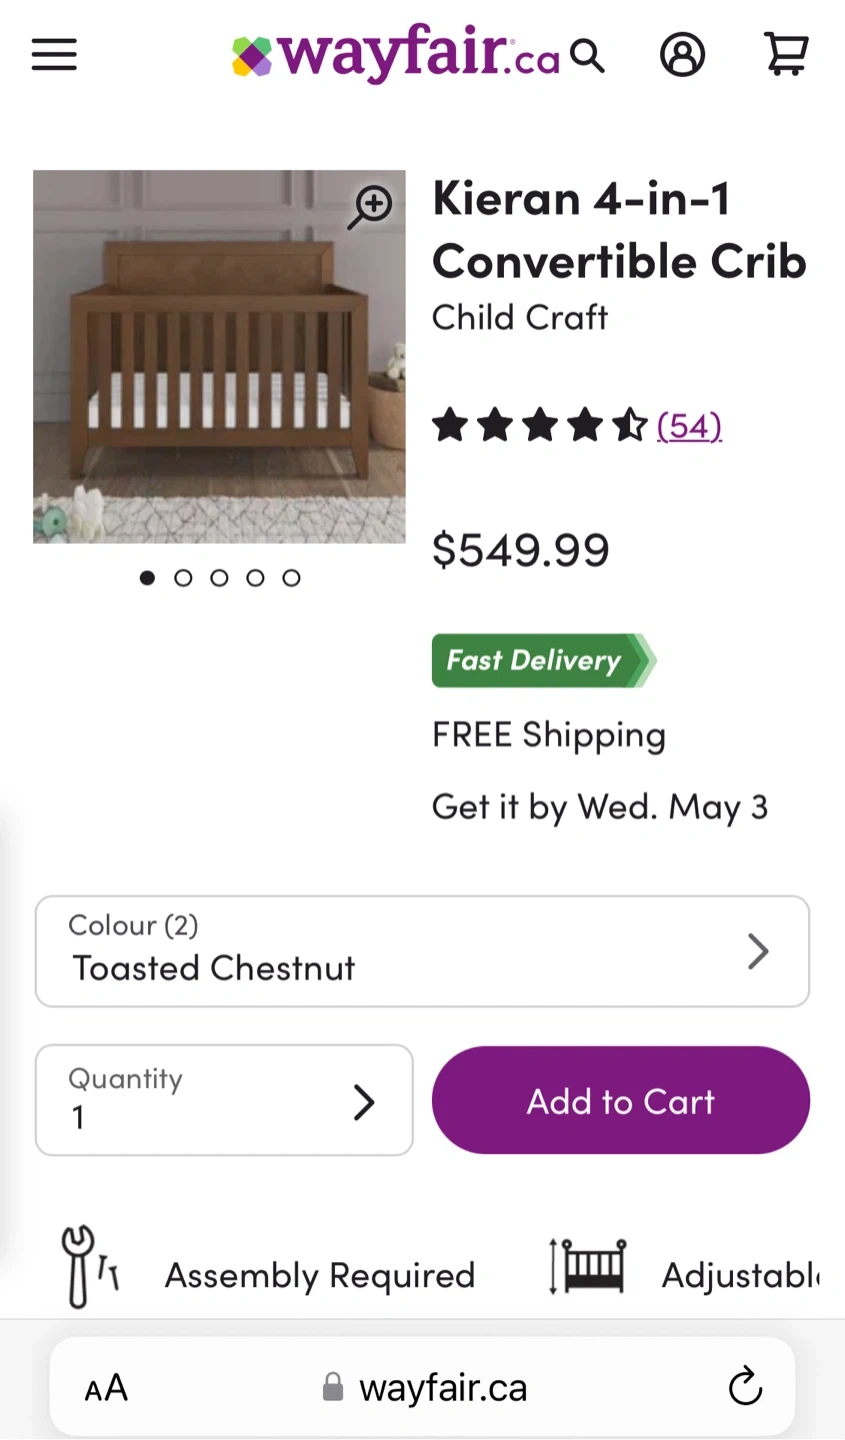Open the search magnifier icon
This screenshot has width=845, height=1440.
point(588,56)
